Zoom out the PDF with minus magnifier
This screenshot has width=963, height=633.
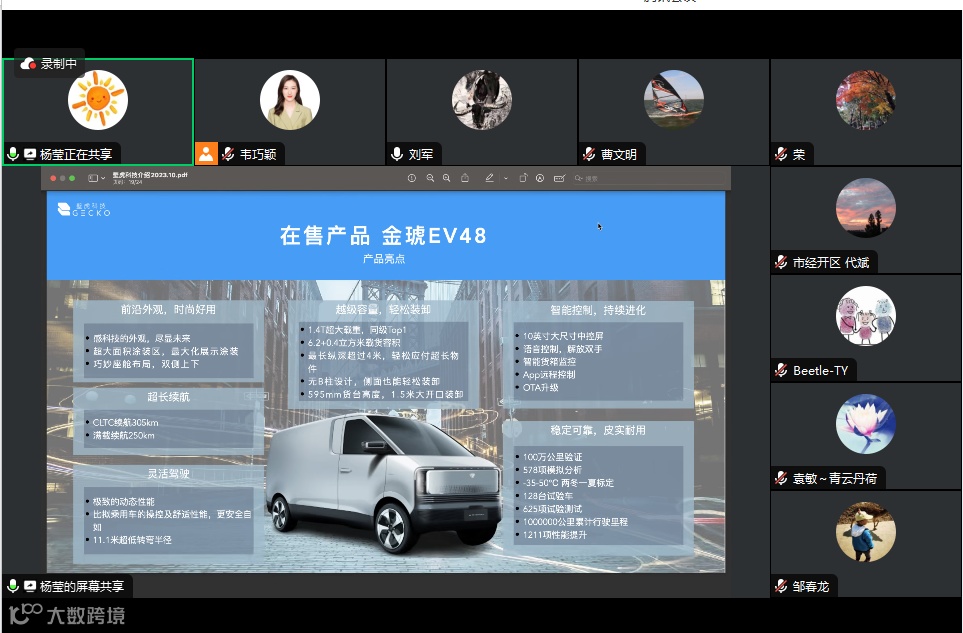pos(430,178)
